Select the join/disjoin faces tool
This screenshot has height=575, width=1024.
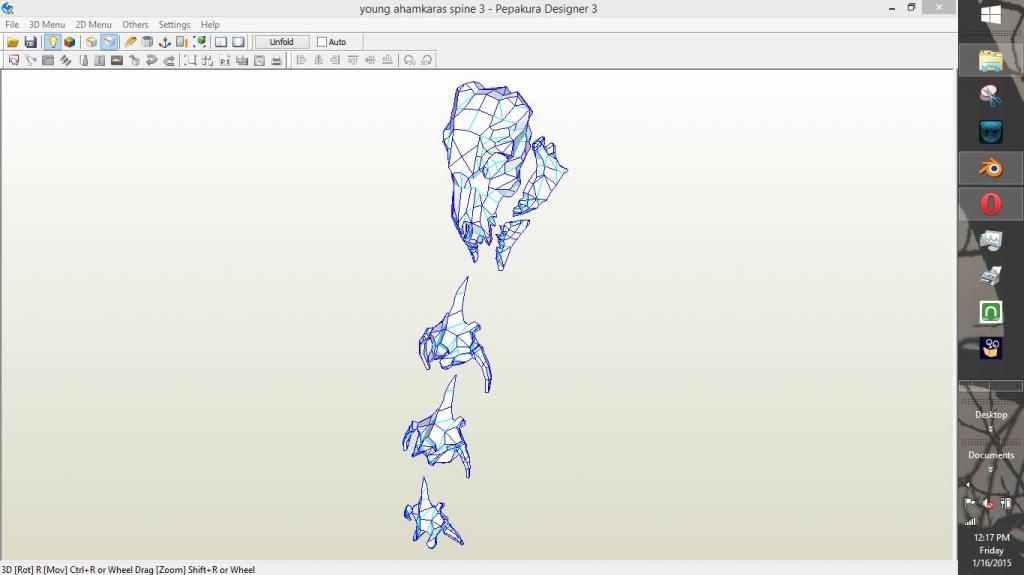click(65, 60)
